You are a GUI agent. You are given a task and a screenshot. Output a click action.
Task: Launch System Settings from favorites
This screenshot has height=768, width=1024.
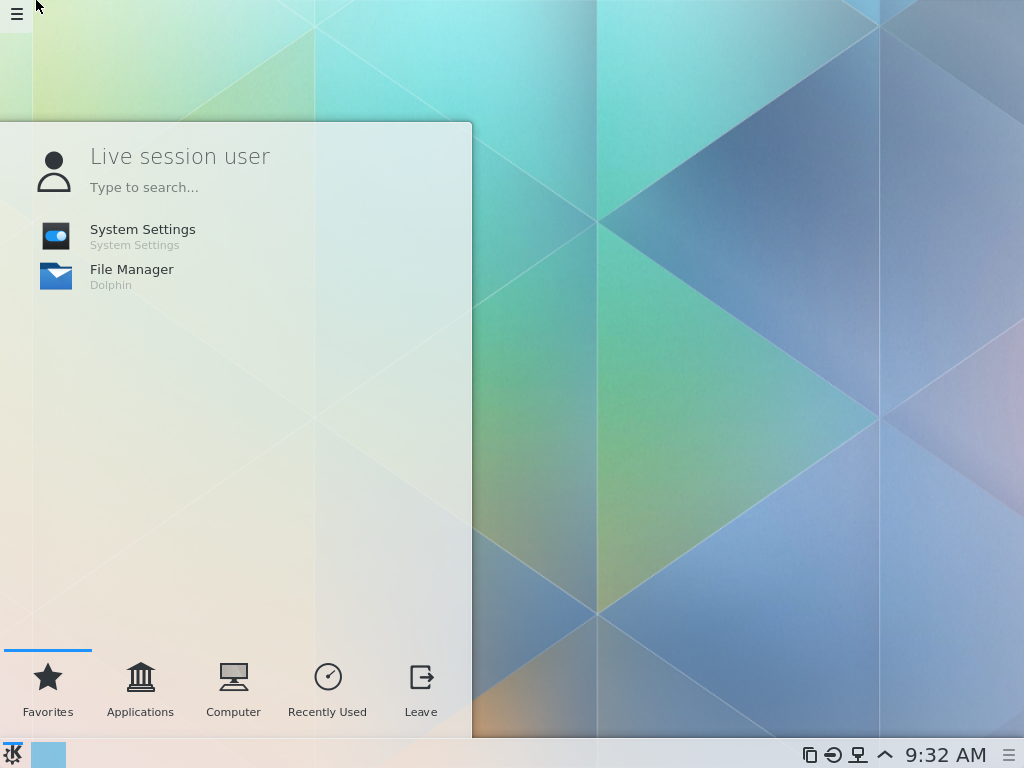pyautogui.click(x=56, y=236)
